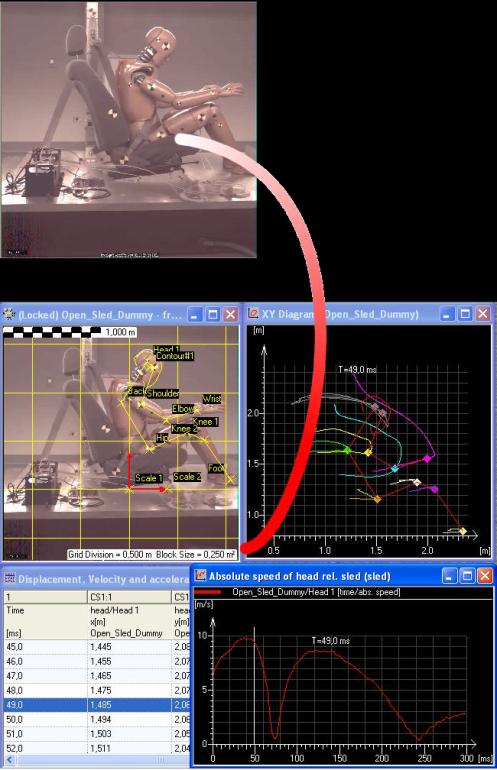Screen dimensions: 497x770
Task: Click the magenta marker in XY Diagram
Action: 427,458
